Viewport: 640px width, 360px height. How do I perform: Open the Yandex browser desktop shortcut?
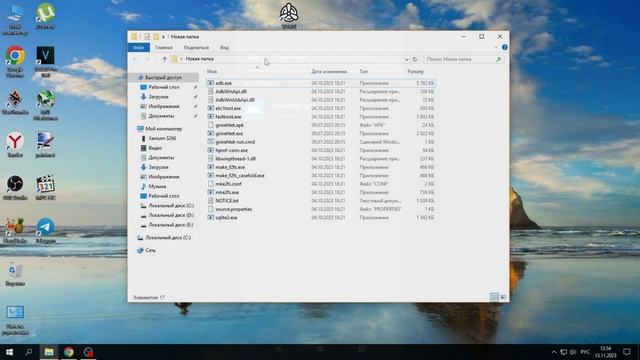(15, 145)
